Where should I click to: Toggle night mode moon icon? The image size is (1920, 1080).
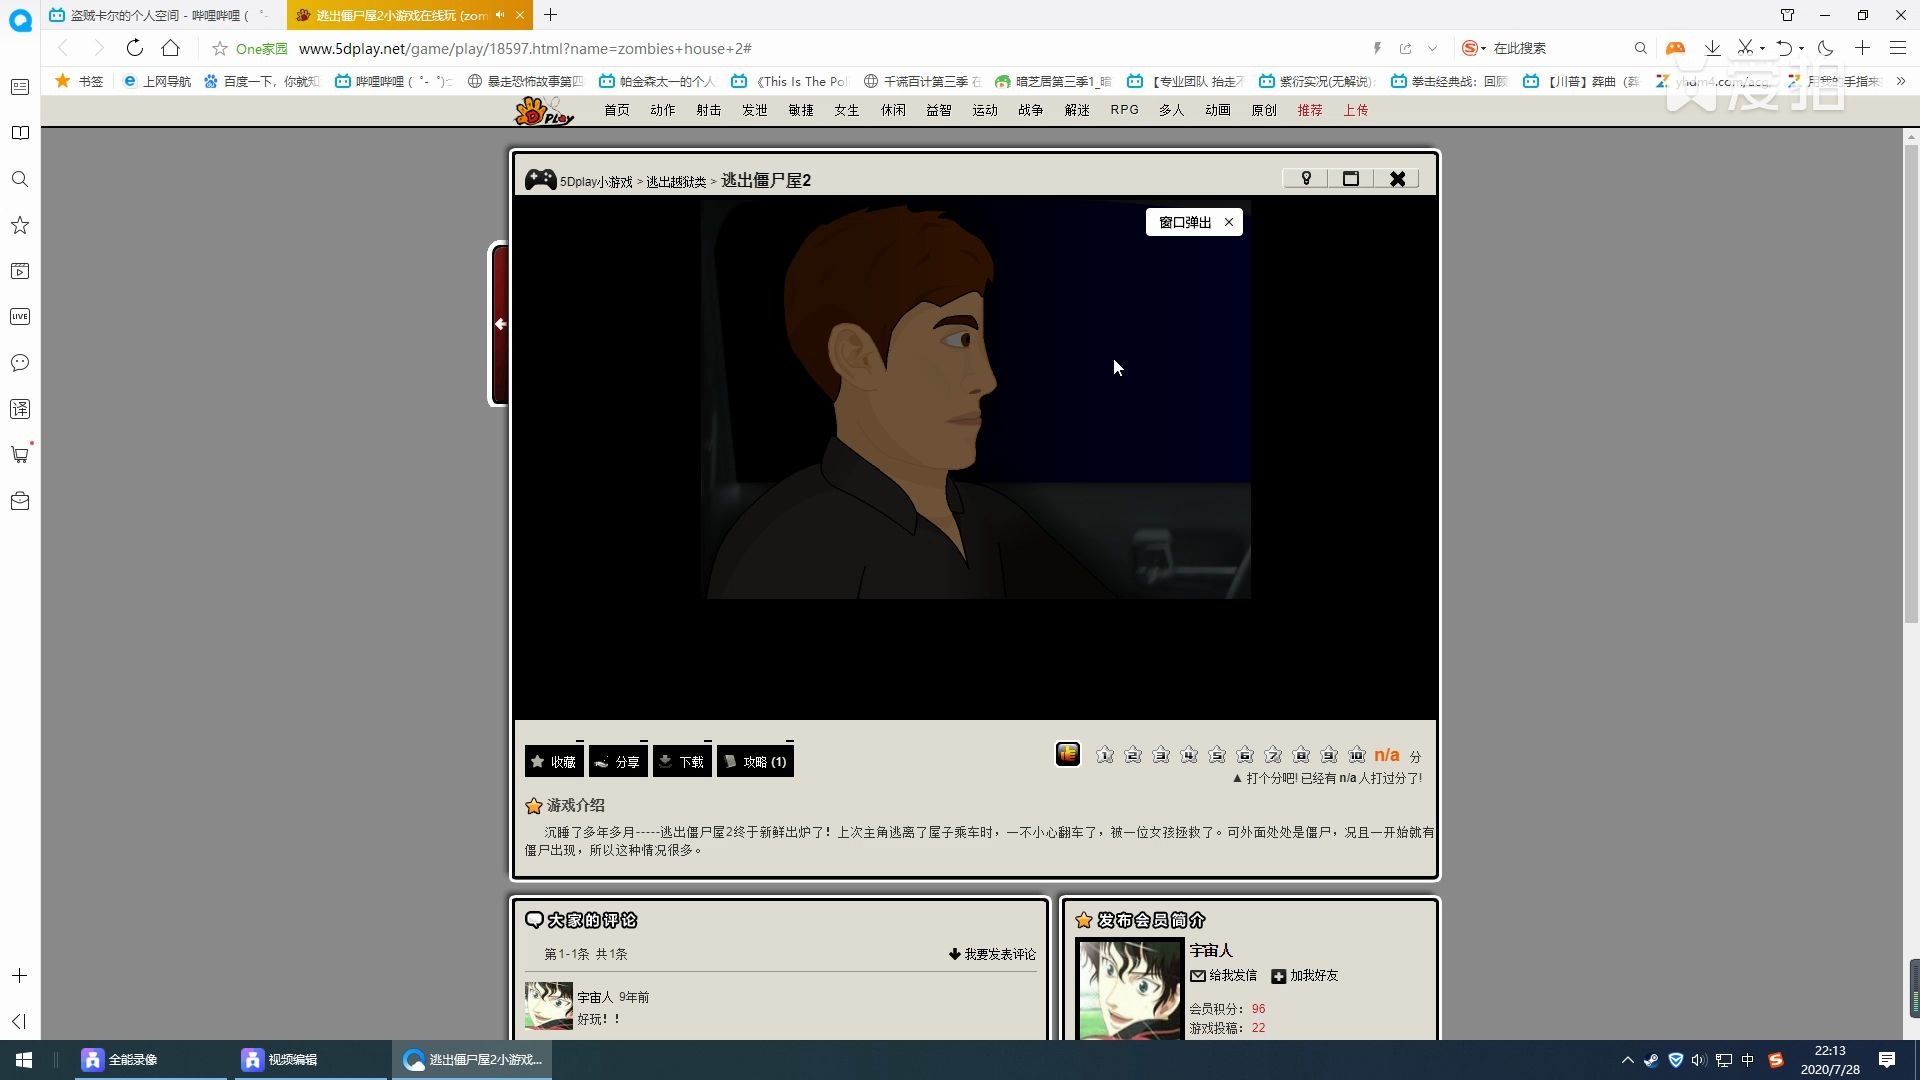pos(1826,48)
